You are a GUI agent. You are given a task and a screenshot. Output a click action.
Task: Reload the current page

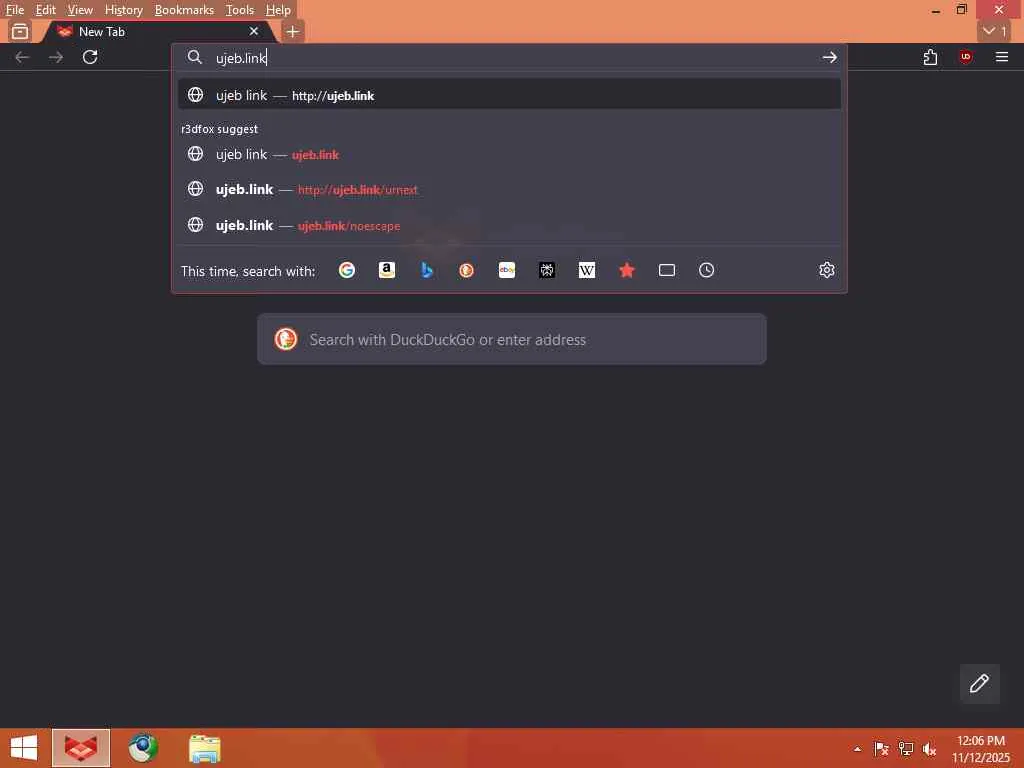pos(90,57)
